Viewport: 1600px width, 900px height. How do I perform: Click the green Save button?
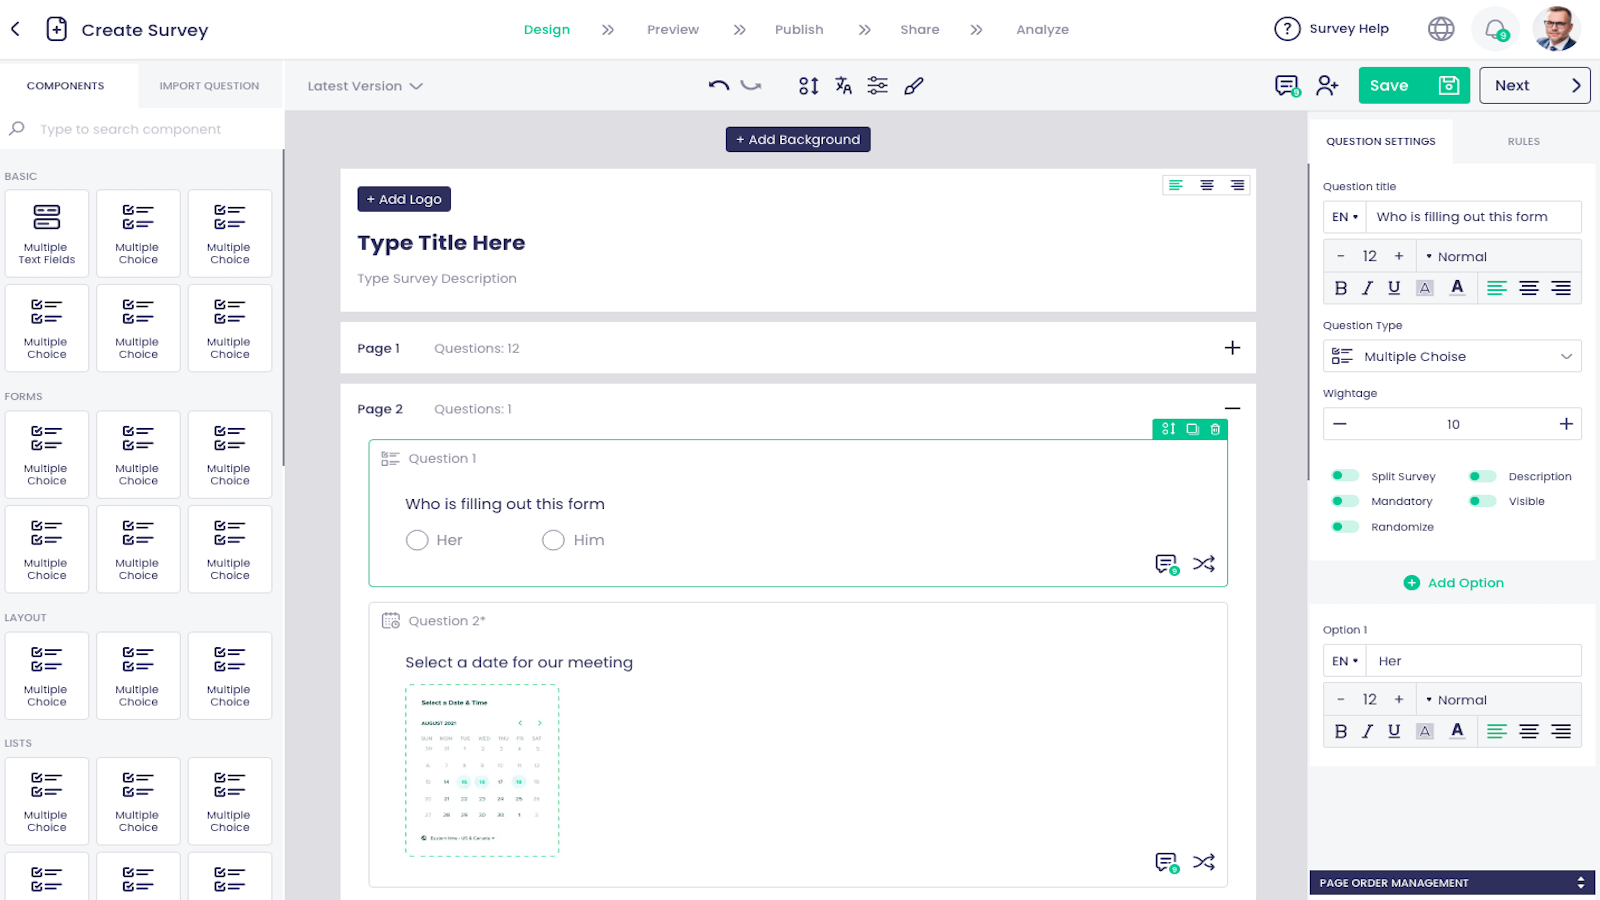tap(1413, 85)
